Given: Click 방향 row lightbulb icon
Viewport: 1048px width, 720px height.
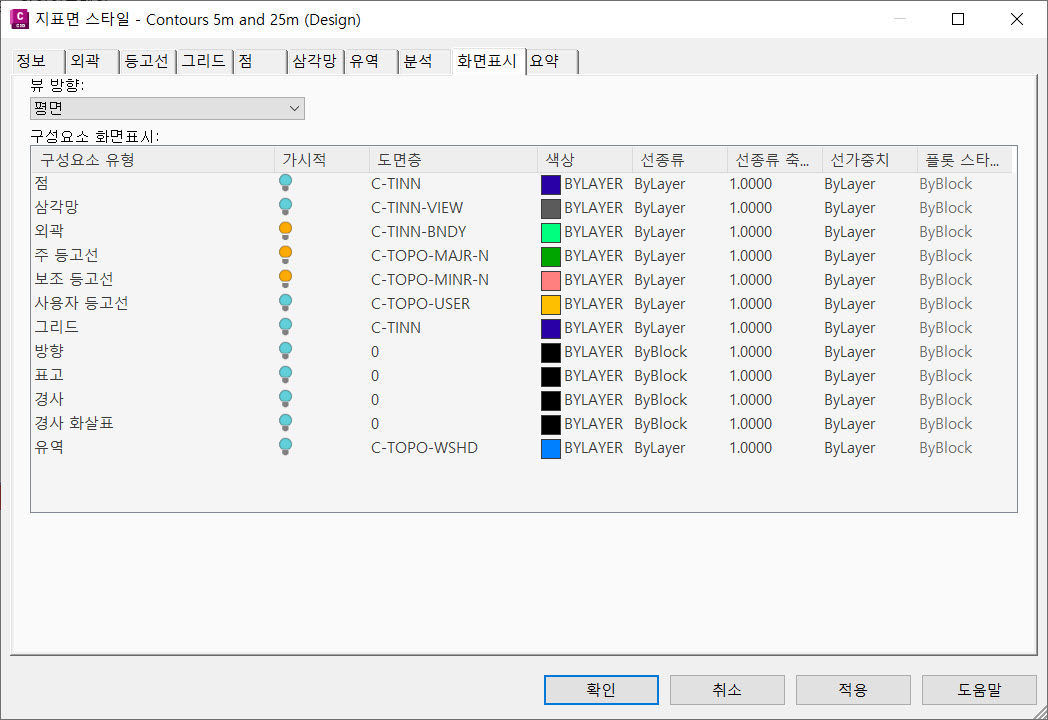Looking at the screenshot, I should [x=285, y=351].
